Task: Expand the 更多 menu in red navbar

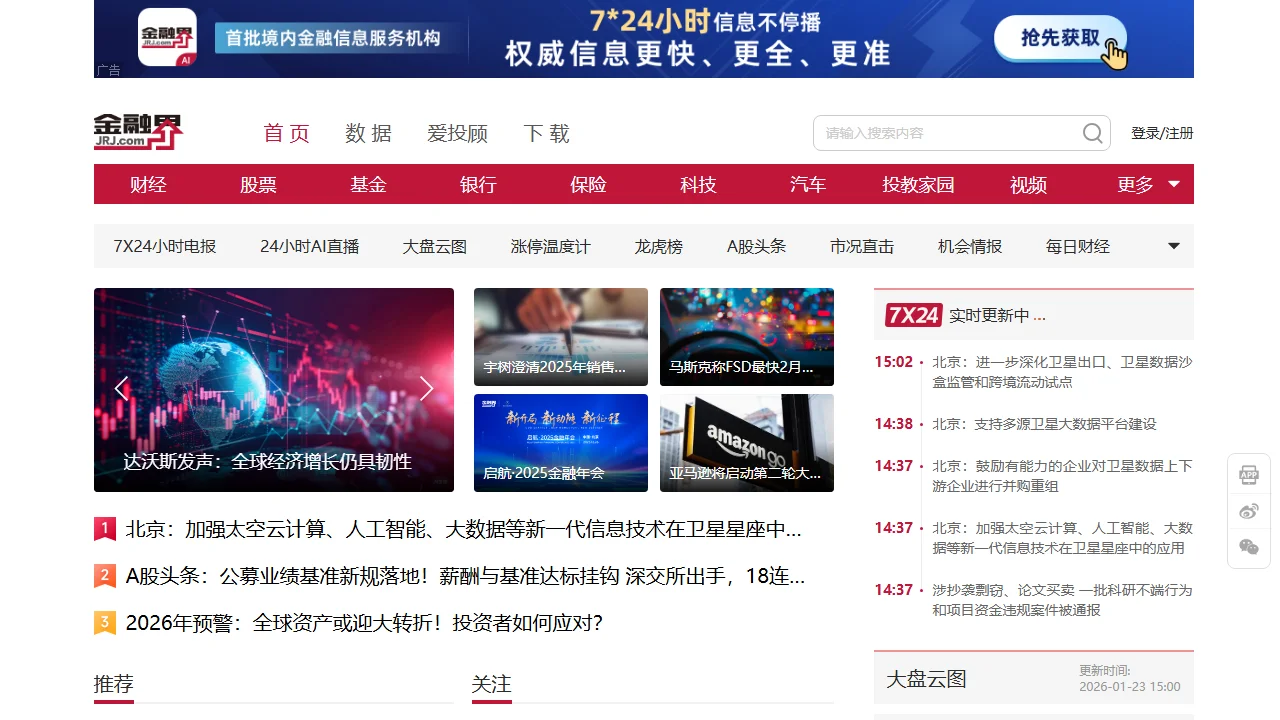Action: click(x=1148, y=185)
